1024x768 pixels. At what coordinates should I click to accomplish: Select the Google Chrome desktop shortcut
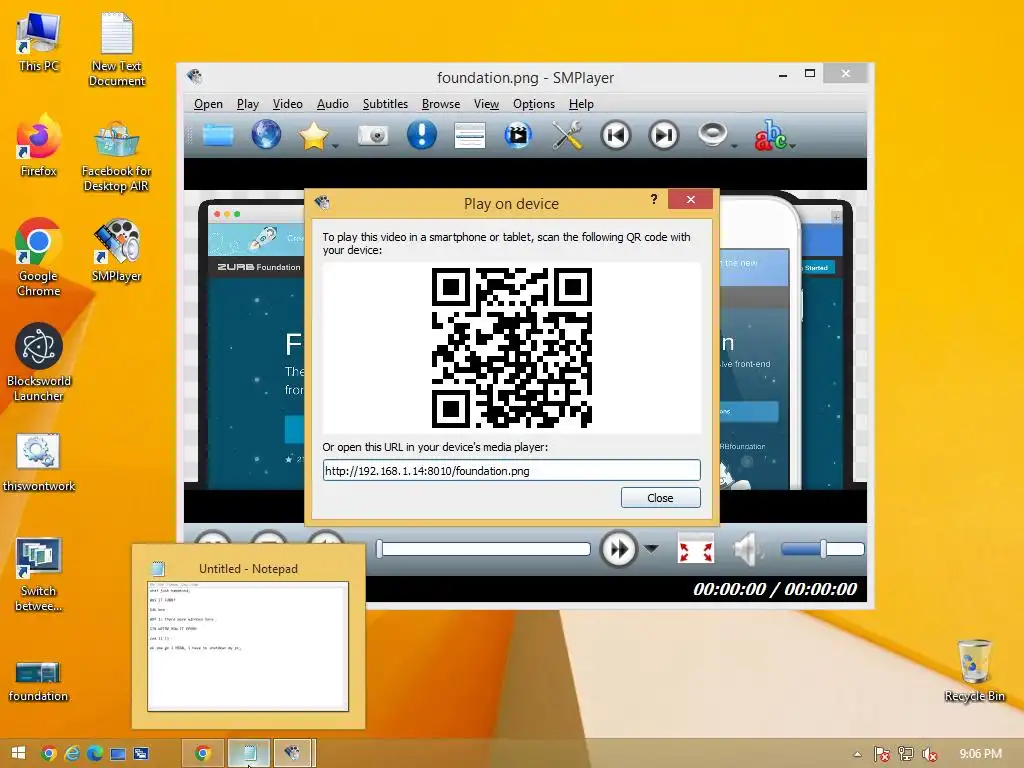39,257
